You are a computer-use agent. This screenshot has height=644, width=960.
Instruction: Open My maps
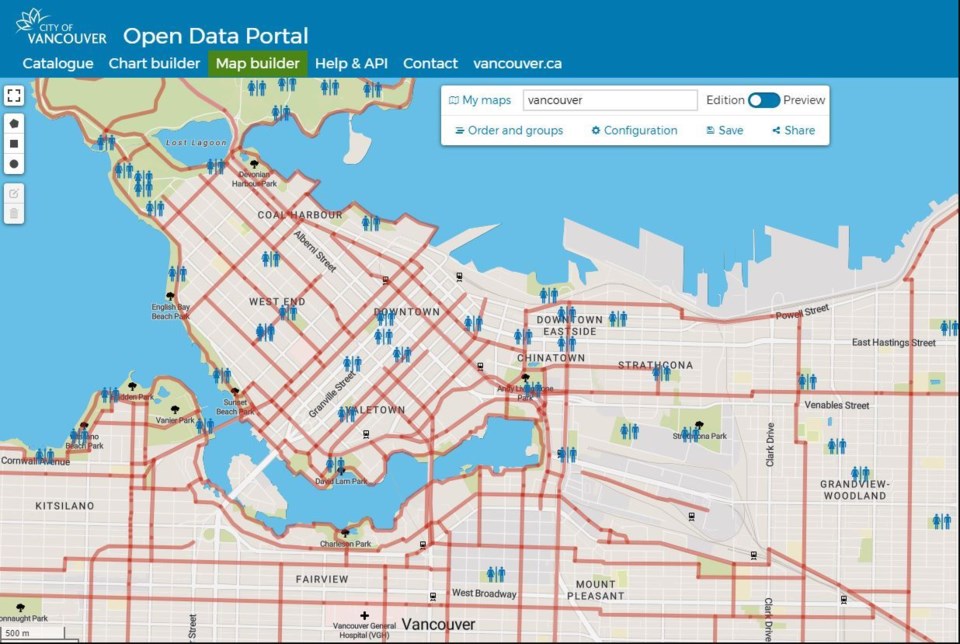(480, 100)
